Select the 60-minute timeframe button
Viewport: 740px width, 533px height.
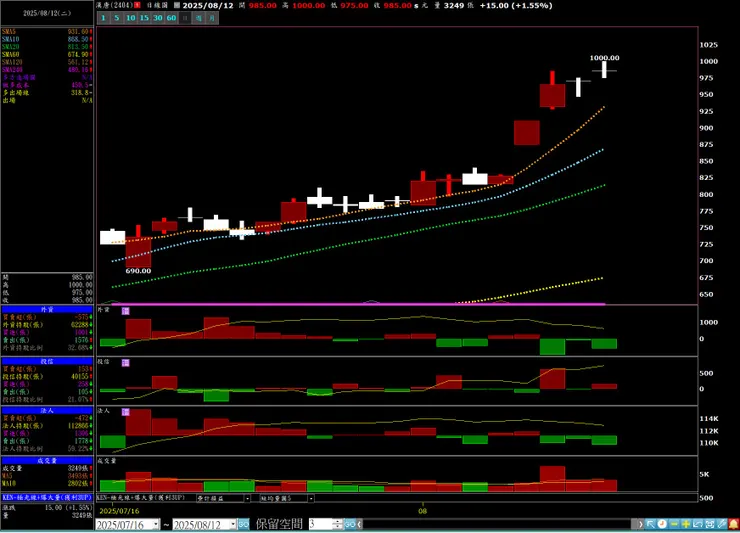[x=171, y=18]
